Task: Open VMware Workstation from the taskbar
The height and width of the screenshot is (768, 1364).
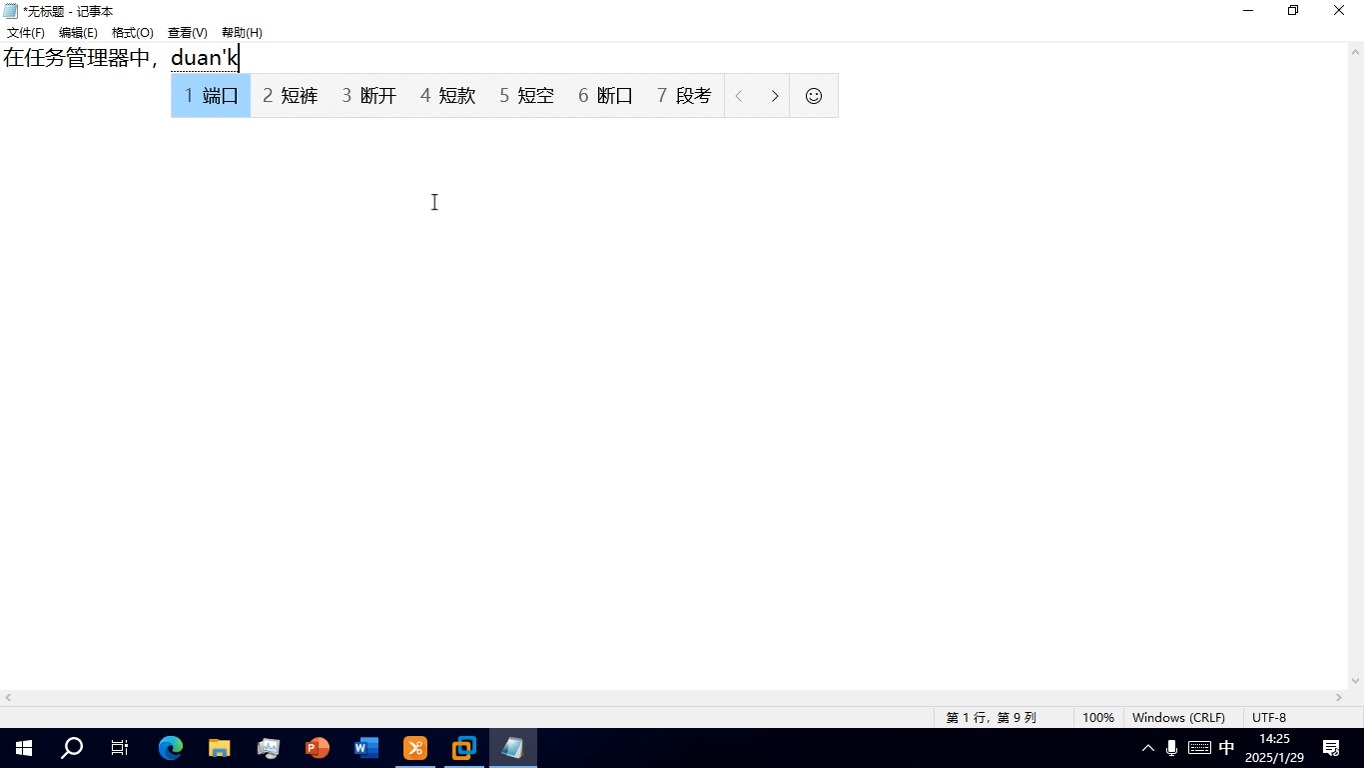Action: [463, 747]
